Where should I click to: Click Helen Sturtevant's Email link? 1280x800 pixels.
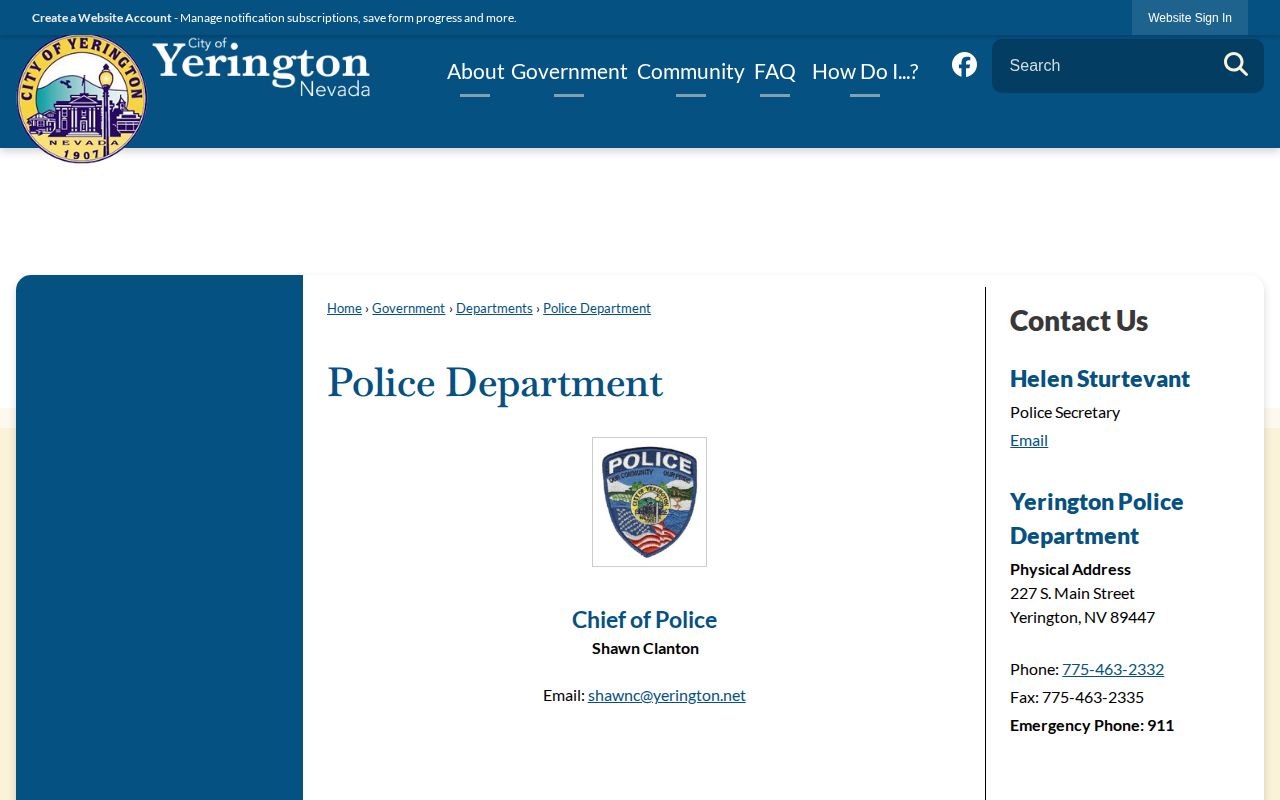[1029, 440]
